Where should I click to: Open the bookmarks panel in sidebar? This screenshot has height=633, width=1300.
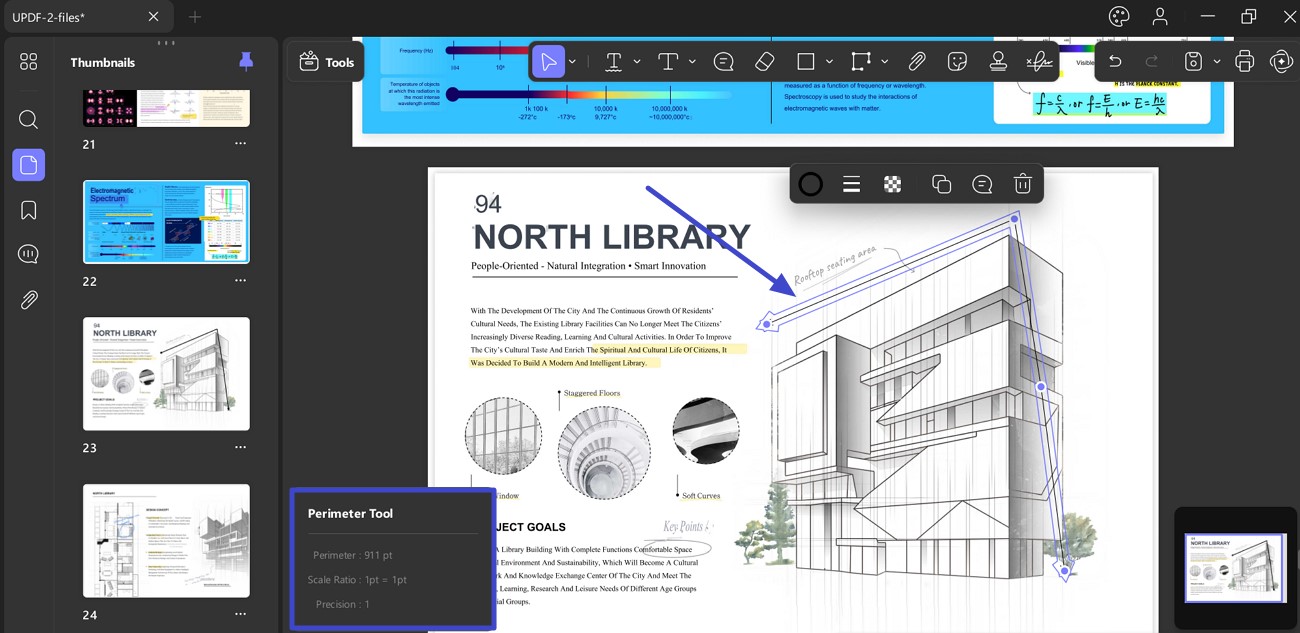pos(28,210)
